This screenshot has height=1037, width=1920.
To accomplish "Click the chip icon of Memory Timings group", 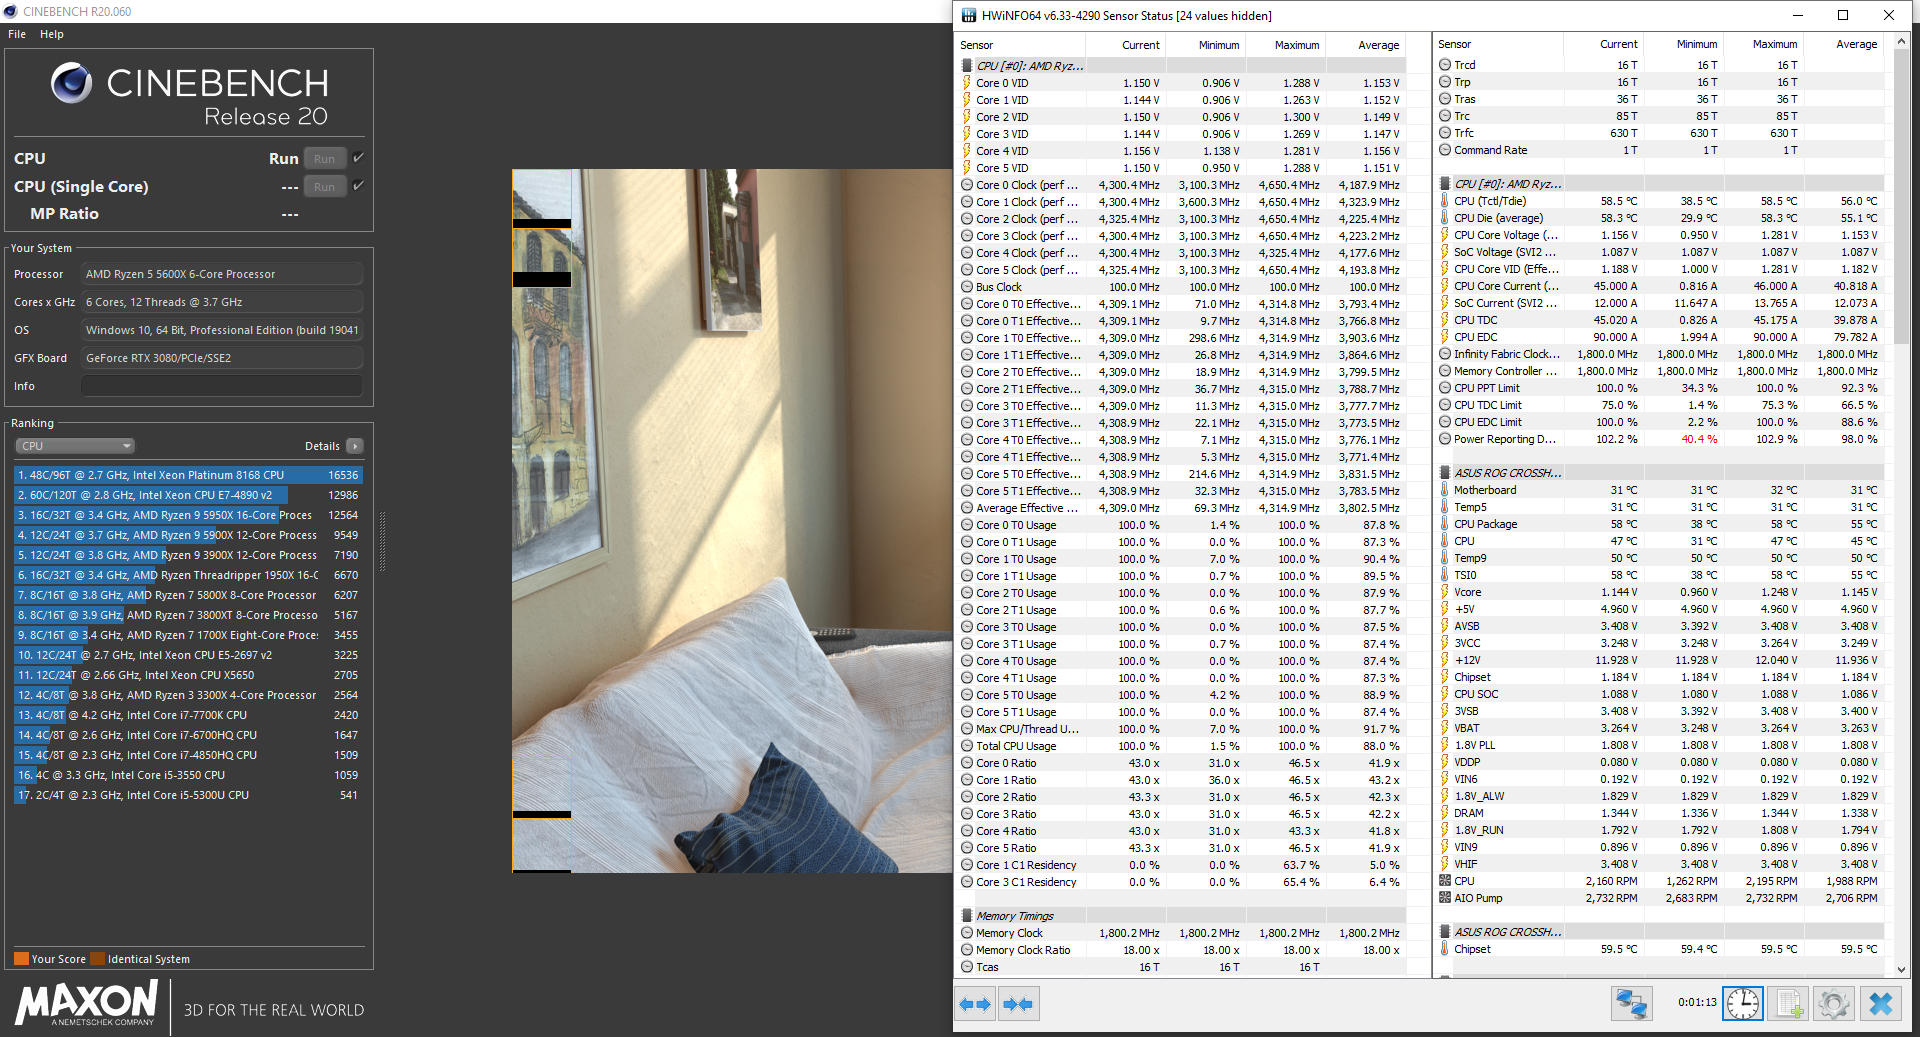I will click(x=967, y=916).
